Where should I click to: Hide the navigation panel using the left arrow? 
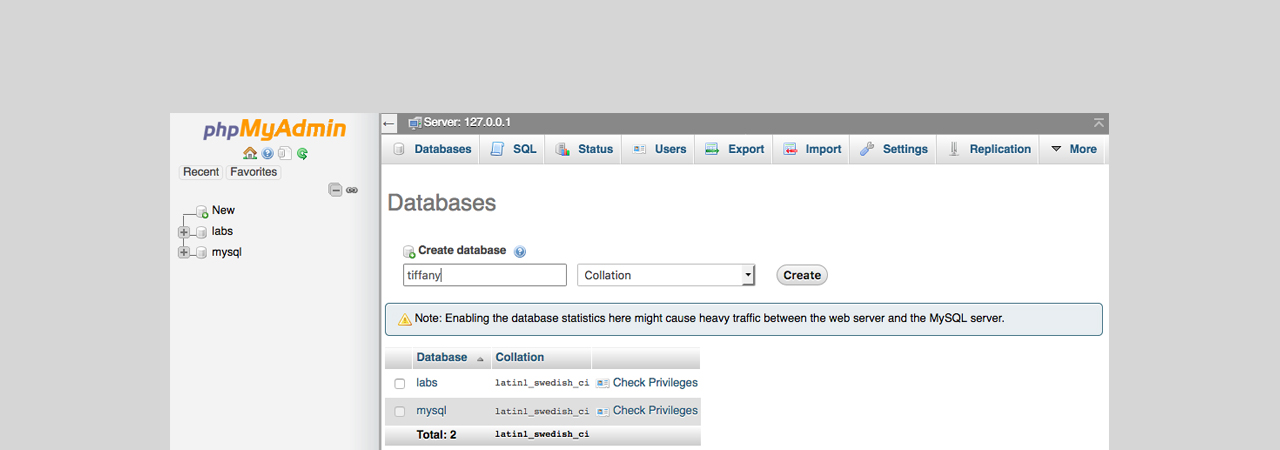pyautogui.click(x=389, y=123)
